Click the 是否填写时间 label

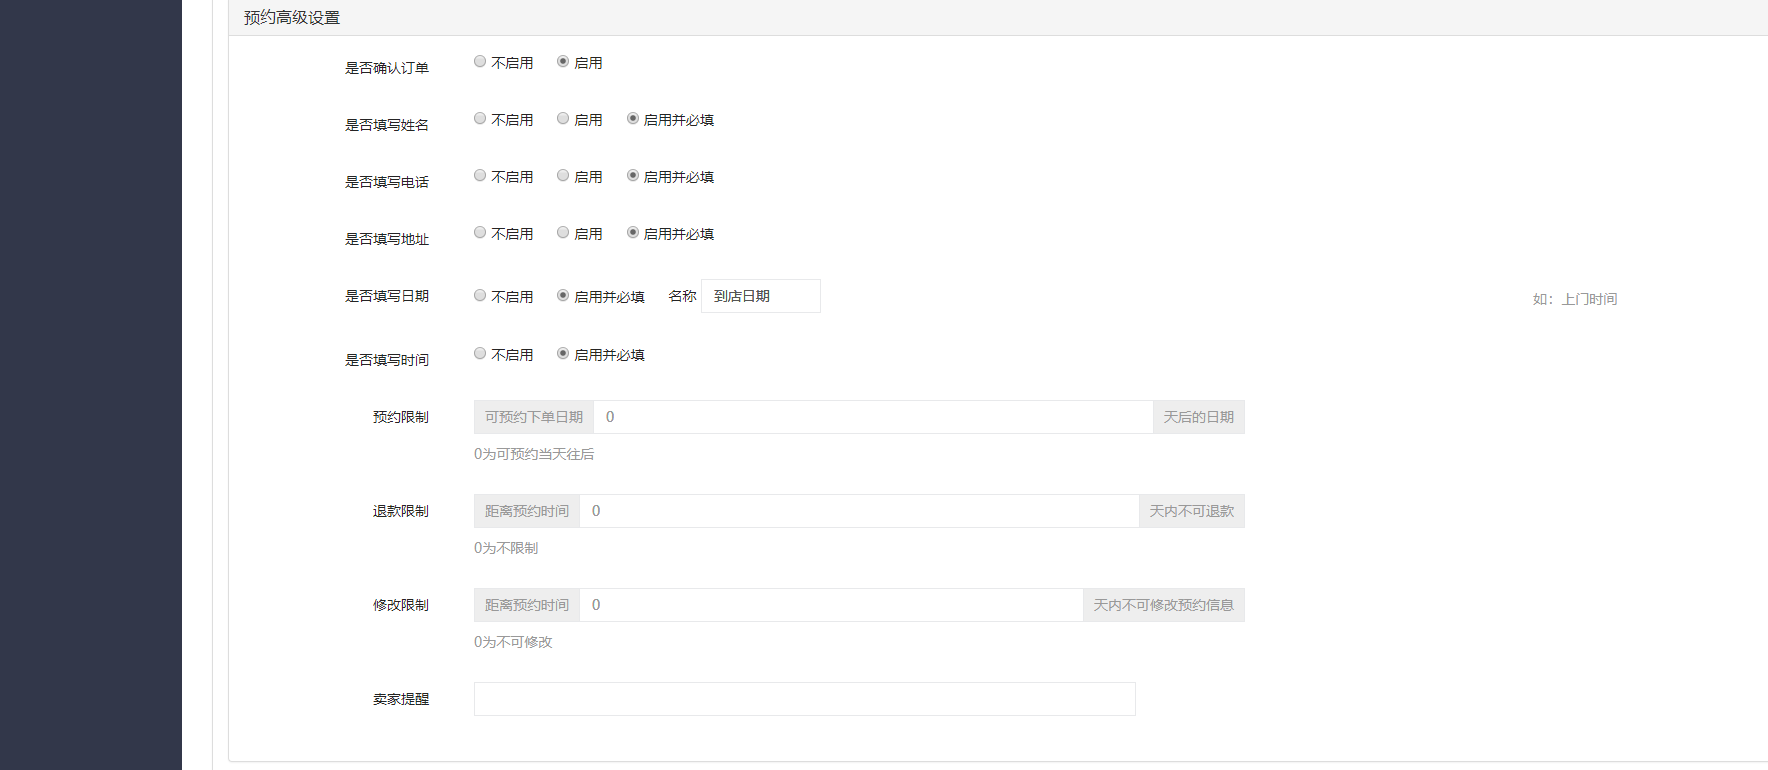tap(387, 360)
